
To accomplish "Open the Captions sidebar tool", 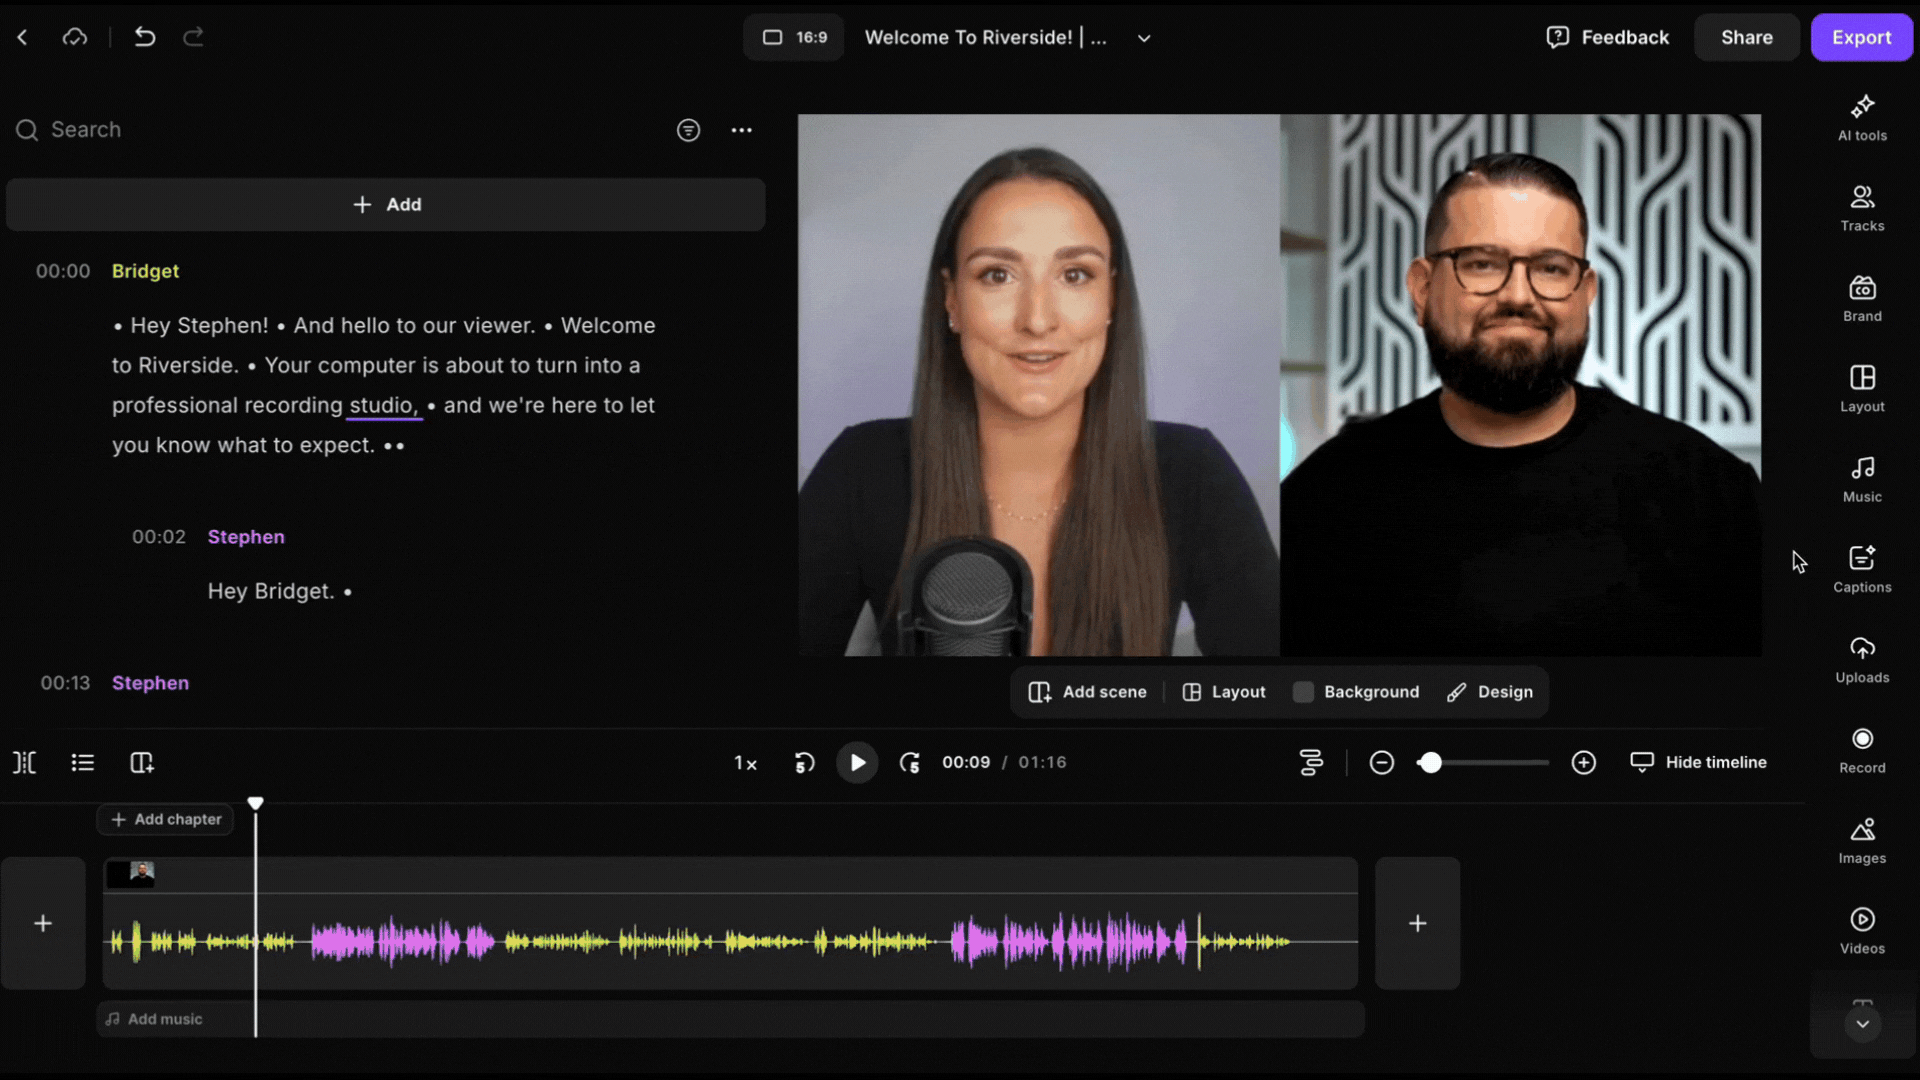I will (1861, 570).
